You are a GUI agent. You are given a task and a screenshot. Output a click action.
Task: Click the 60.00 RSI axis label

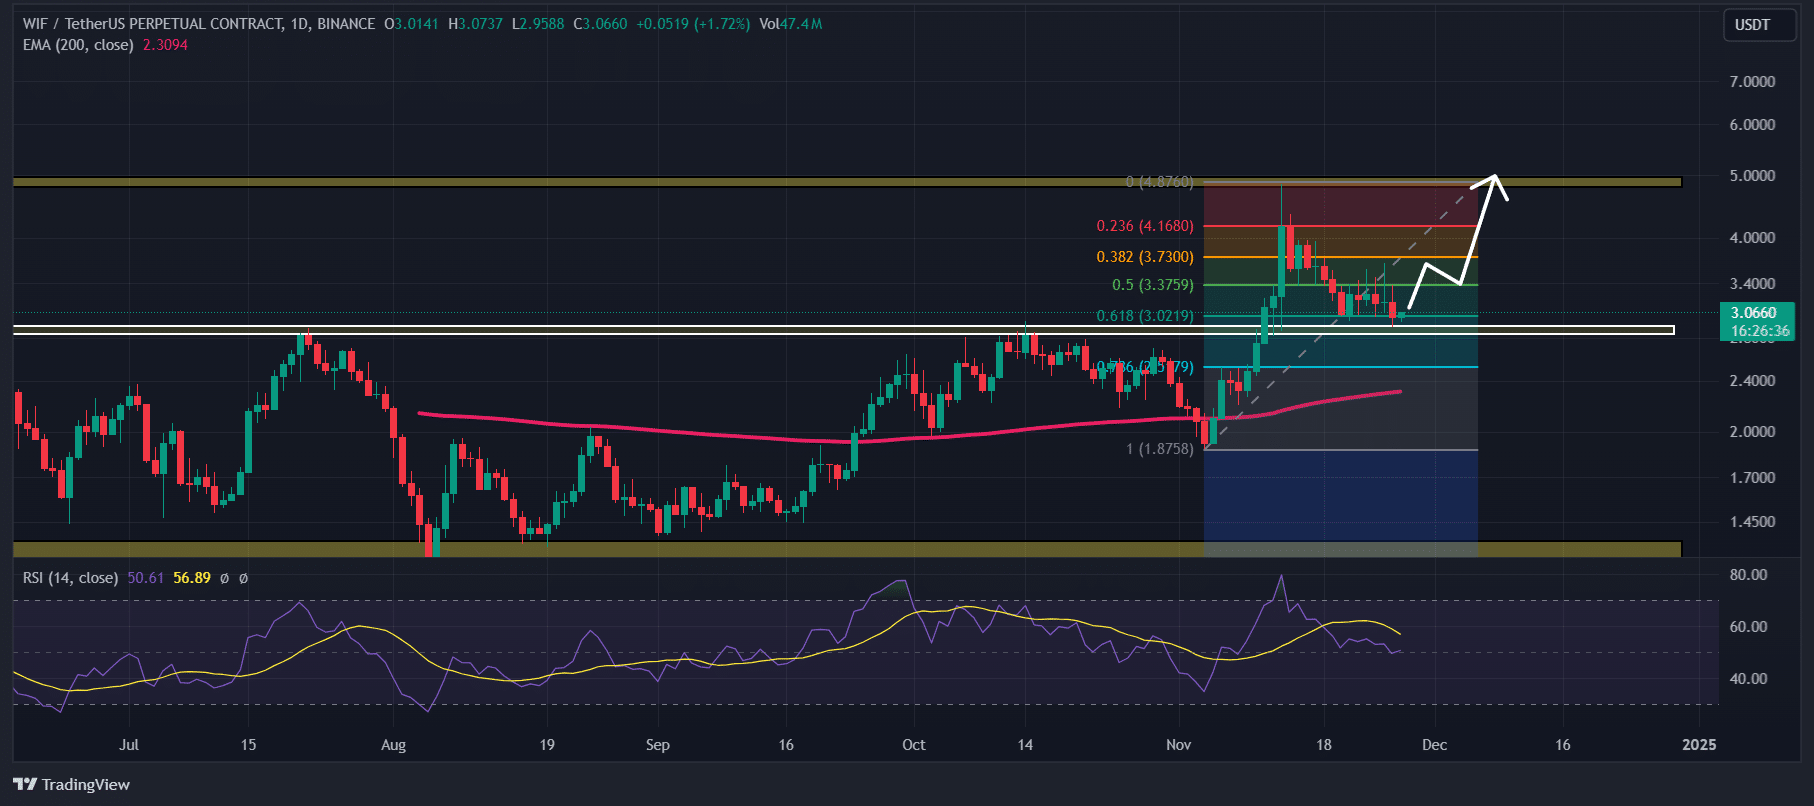(x=1748, y=626)
